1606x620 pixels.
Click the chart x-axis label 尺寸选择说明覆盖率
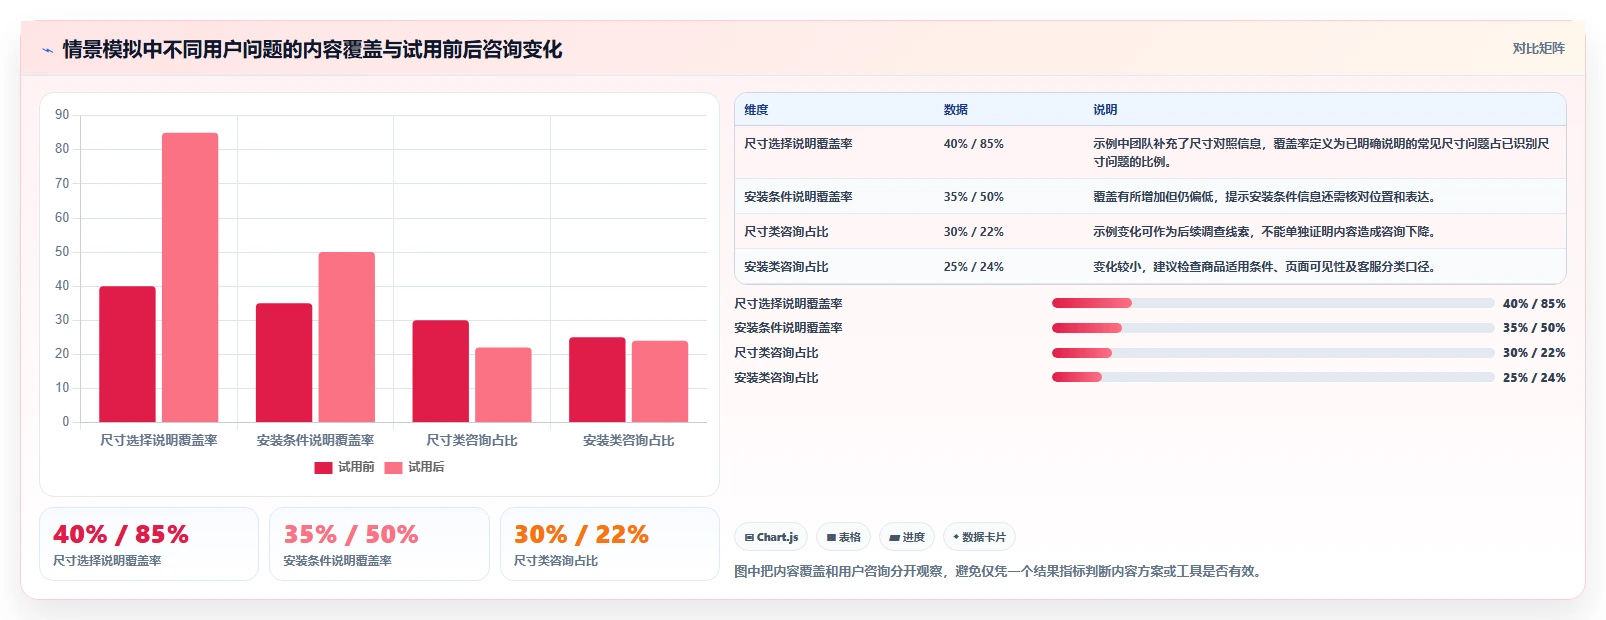(159, 440)
